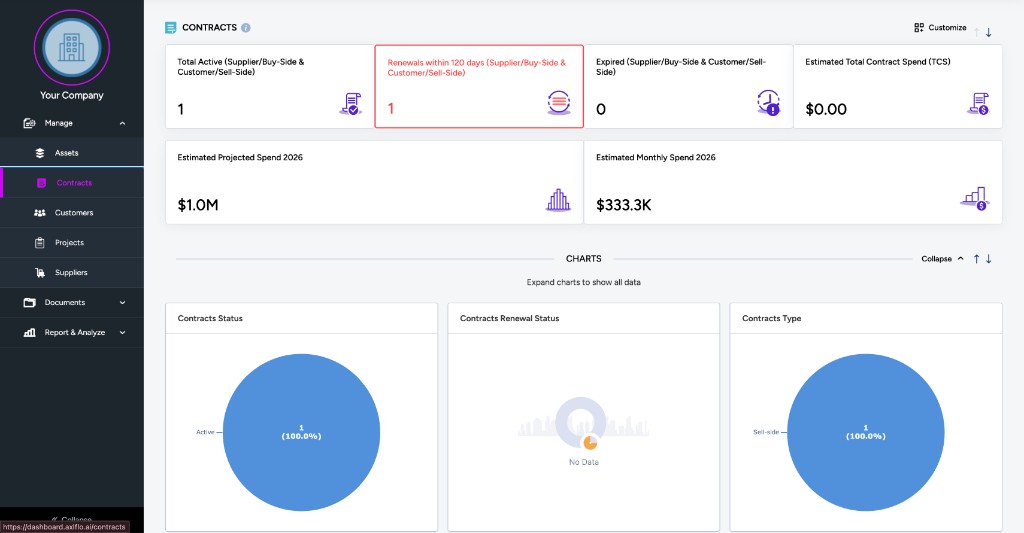The height and width of the screenshot is (533, 1024).
Task: Click the No Data label
Action: [x=584, y=462]
